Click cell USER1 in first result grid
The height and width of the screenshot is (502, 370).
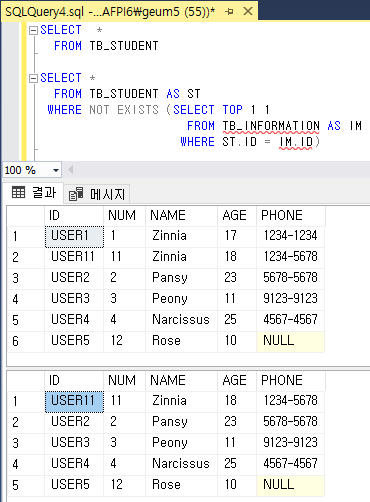tap(74, 237)
